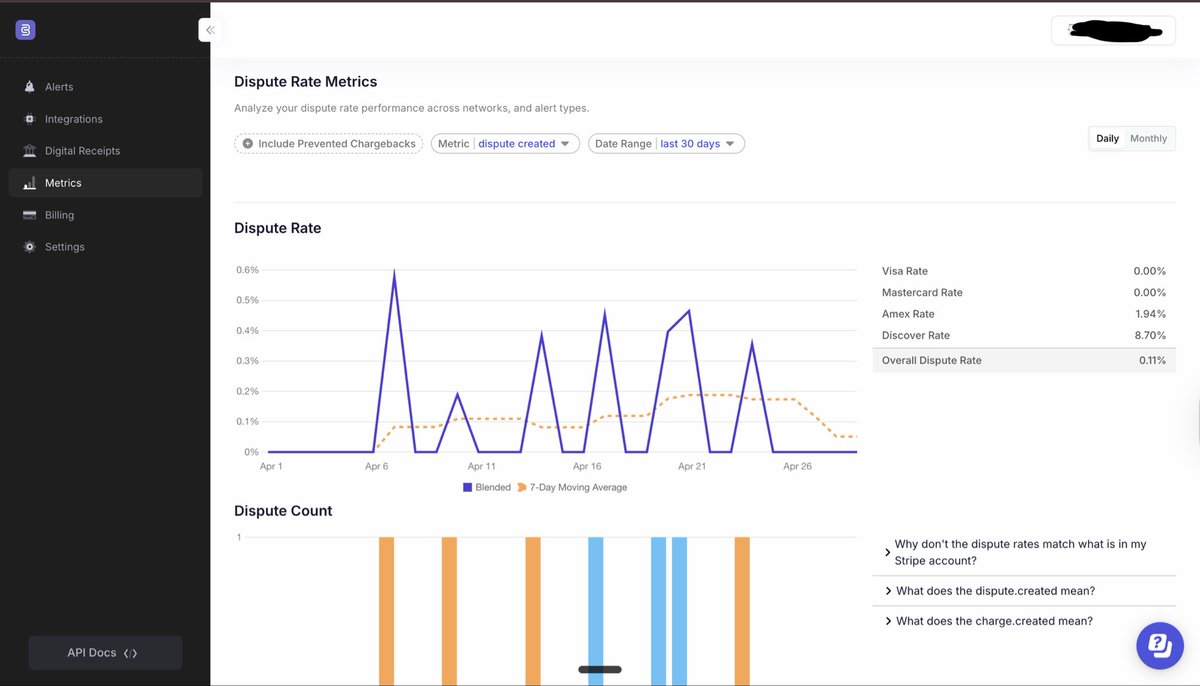
Task: Click the redacted account button at top right
Action: (1113, 31)
